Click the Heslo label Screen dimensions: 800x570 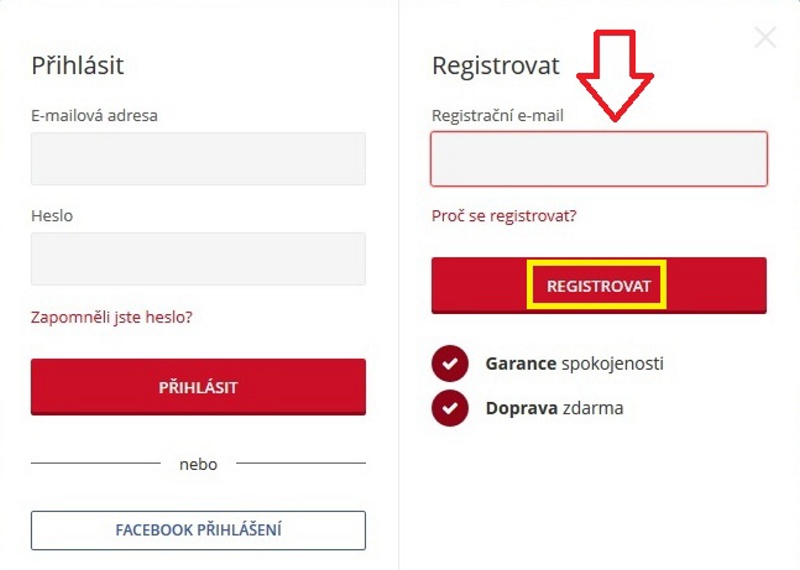click(x=52, y=215)
